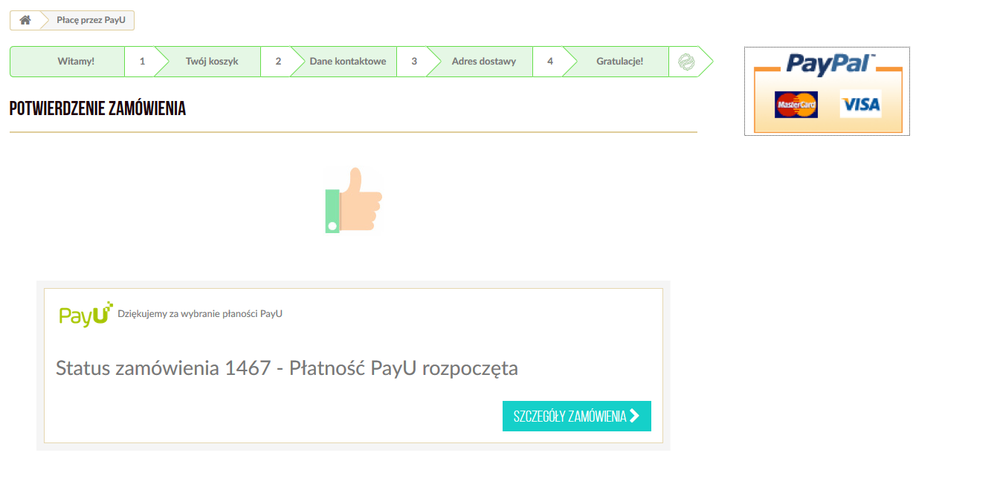Go to the Witamy! step
This screenshot has height=490, width=1000.
click(x=76, y=62)
